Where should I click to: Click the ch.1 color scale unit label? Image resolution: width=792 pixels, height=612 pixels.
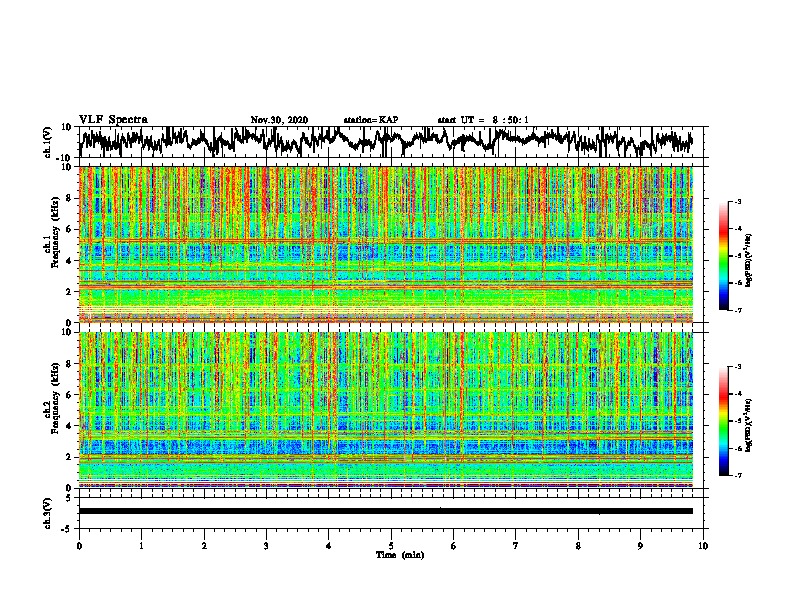(x=749, y=260)
